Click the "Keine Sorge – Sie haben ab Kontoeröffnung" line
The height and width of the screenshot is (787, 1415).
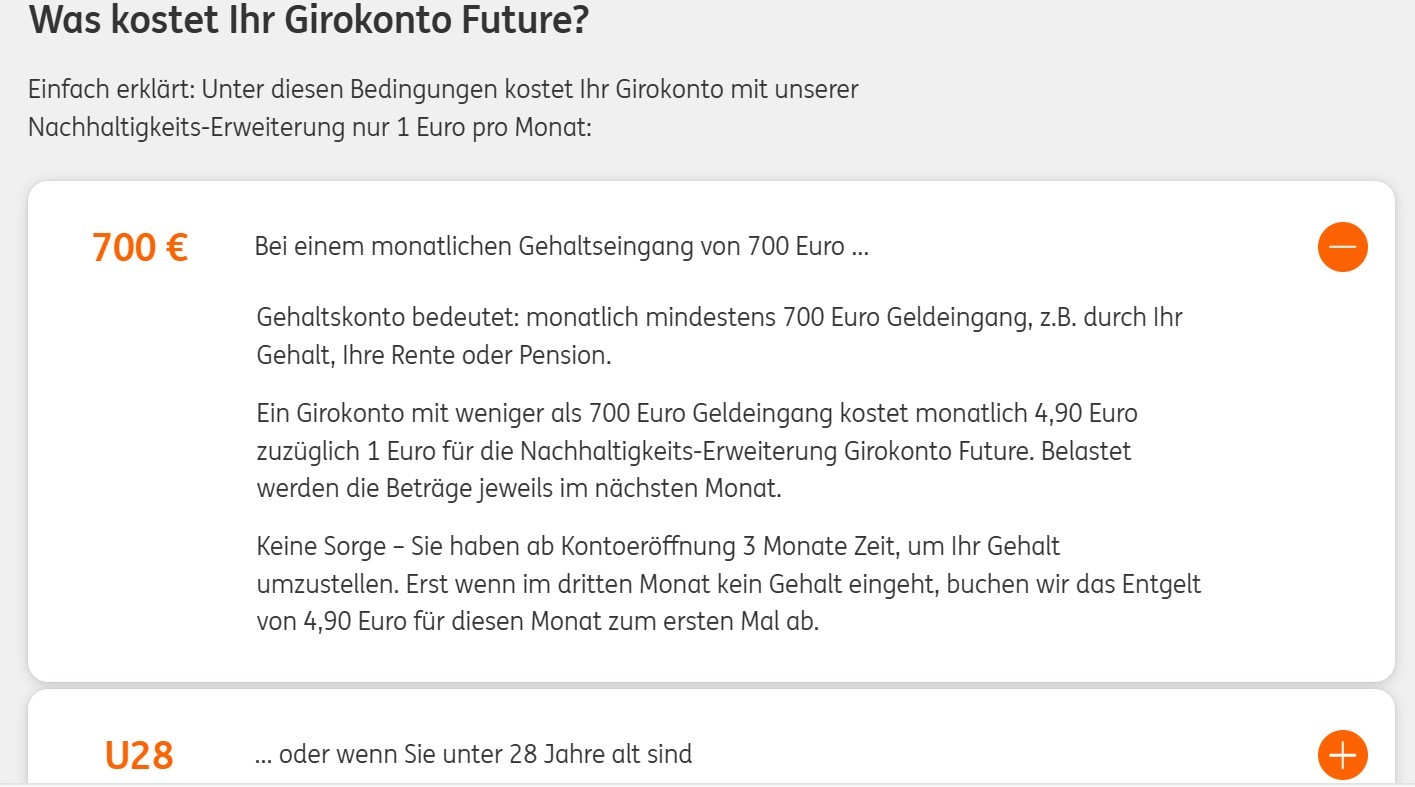[x=658, y=546]
